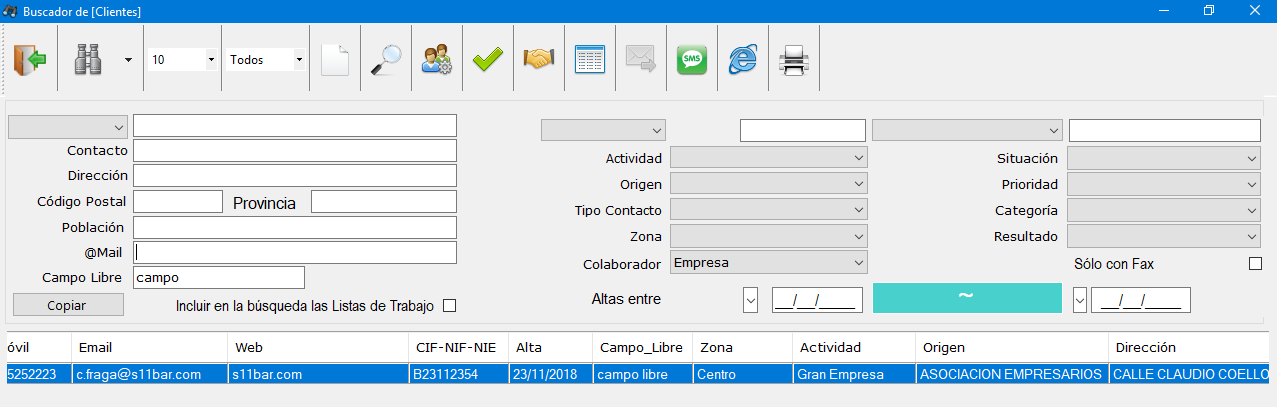
Task: Click the users with gear icon
Action: pyautogui.click(x=437, y=60)
